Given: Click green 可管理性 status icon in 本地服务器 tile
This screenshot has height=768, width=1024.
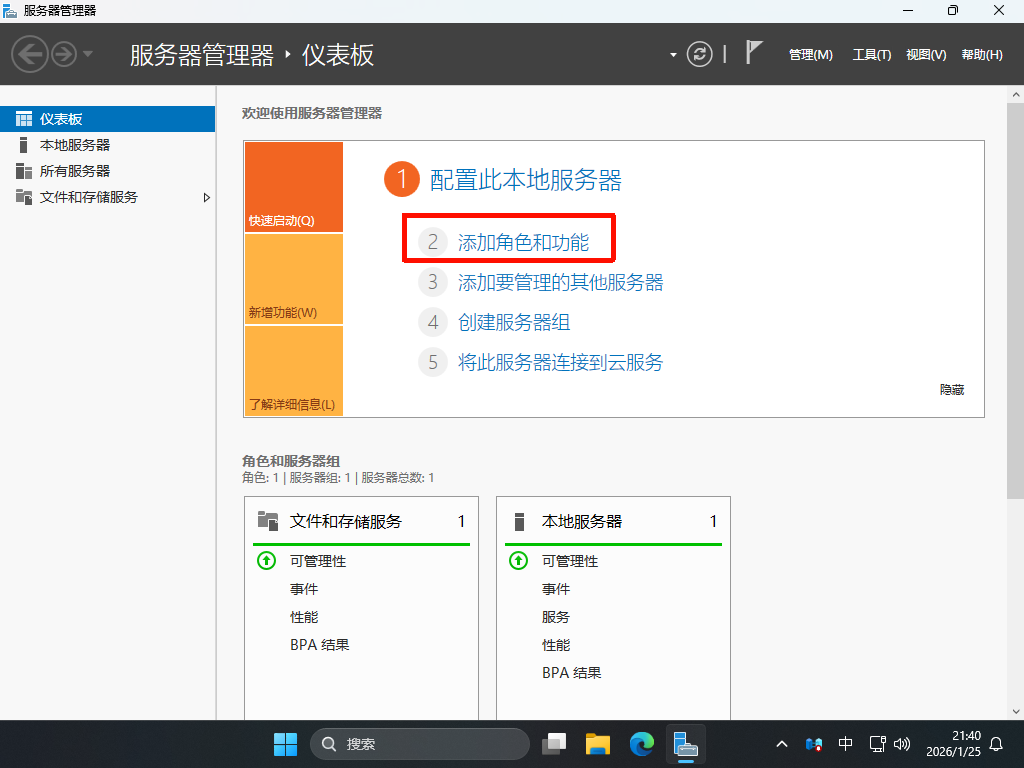Looking at the screenshot, I should (518, 561).
